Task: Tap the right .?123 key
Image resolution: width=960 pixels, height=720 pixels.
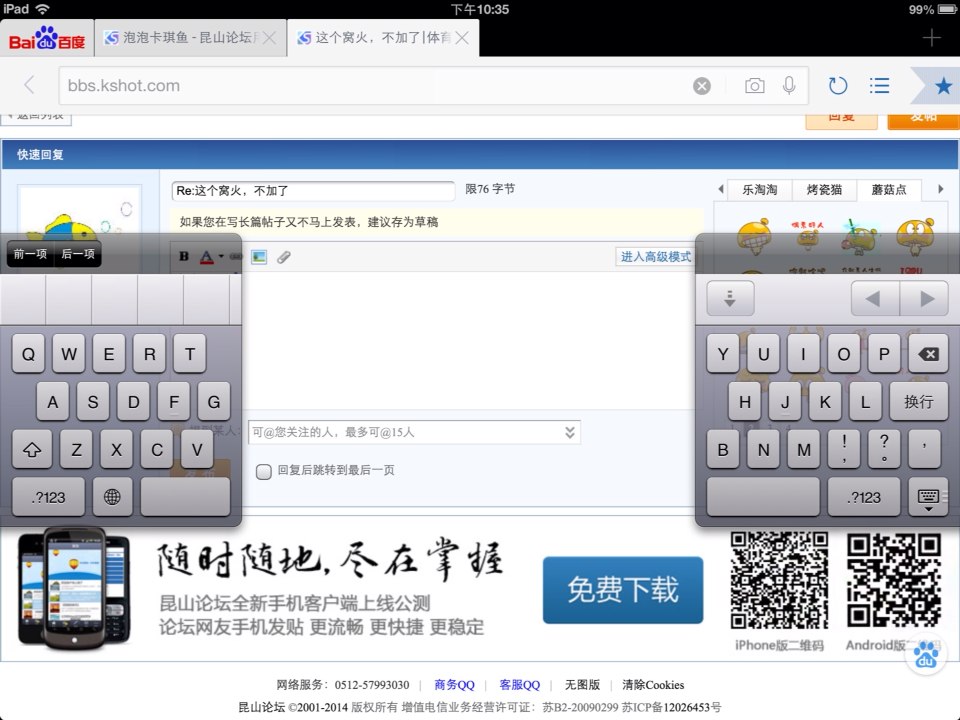Action: [864, 497]
